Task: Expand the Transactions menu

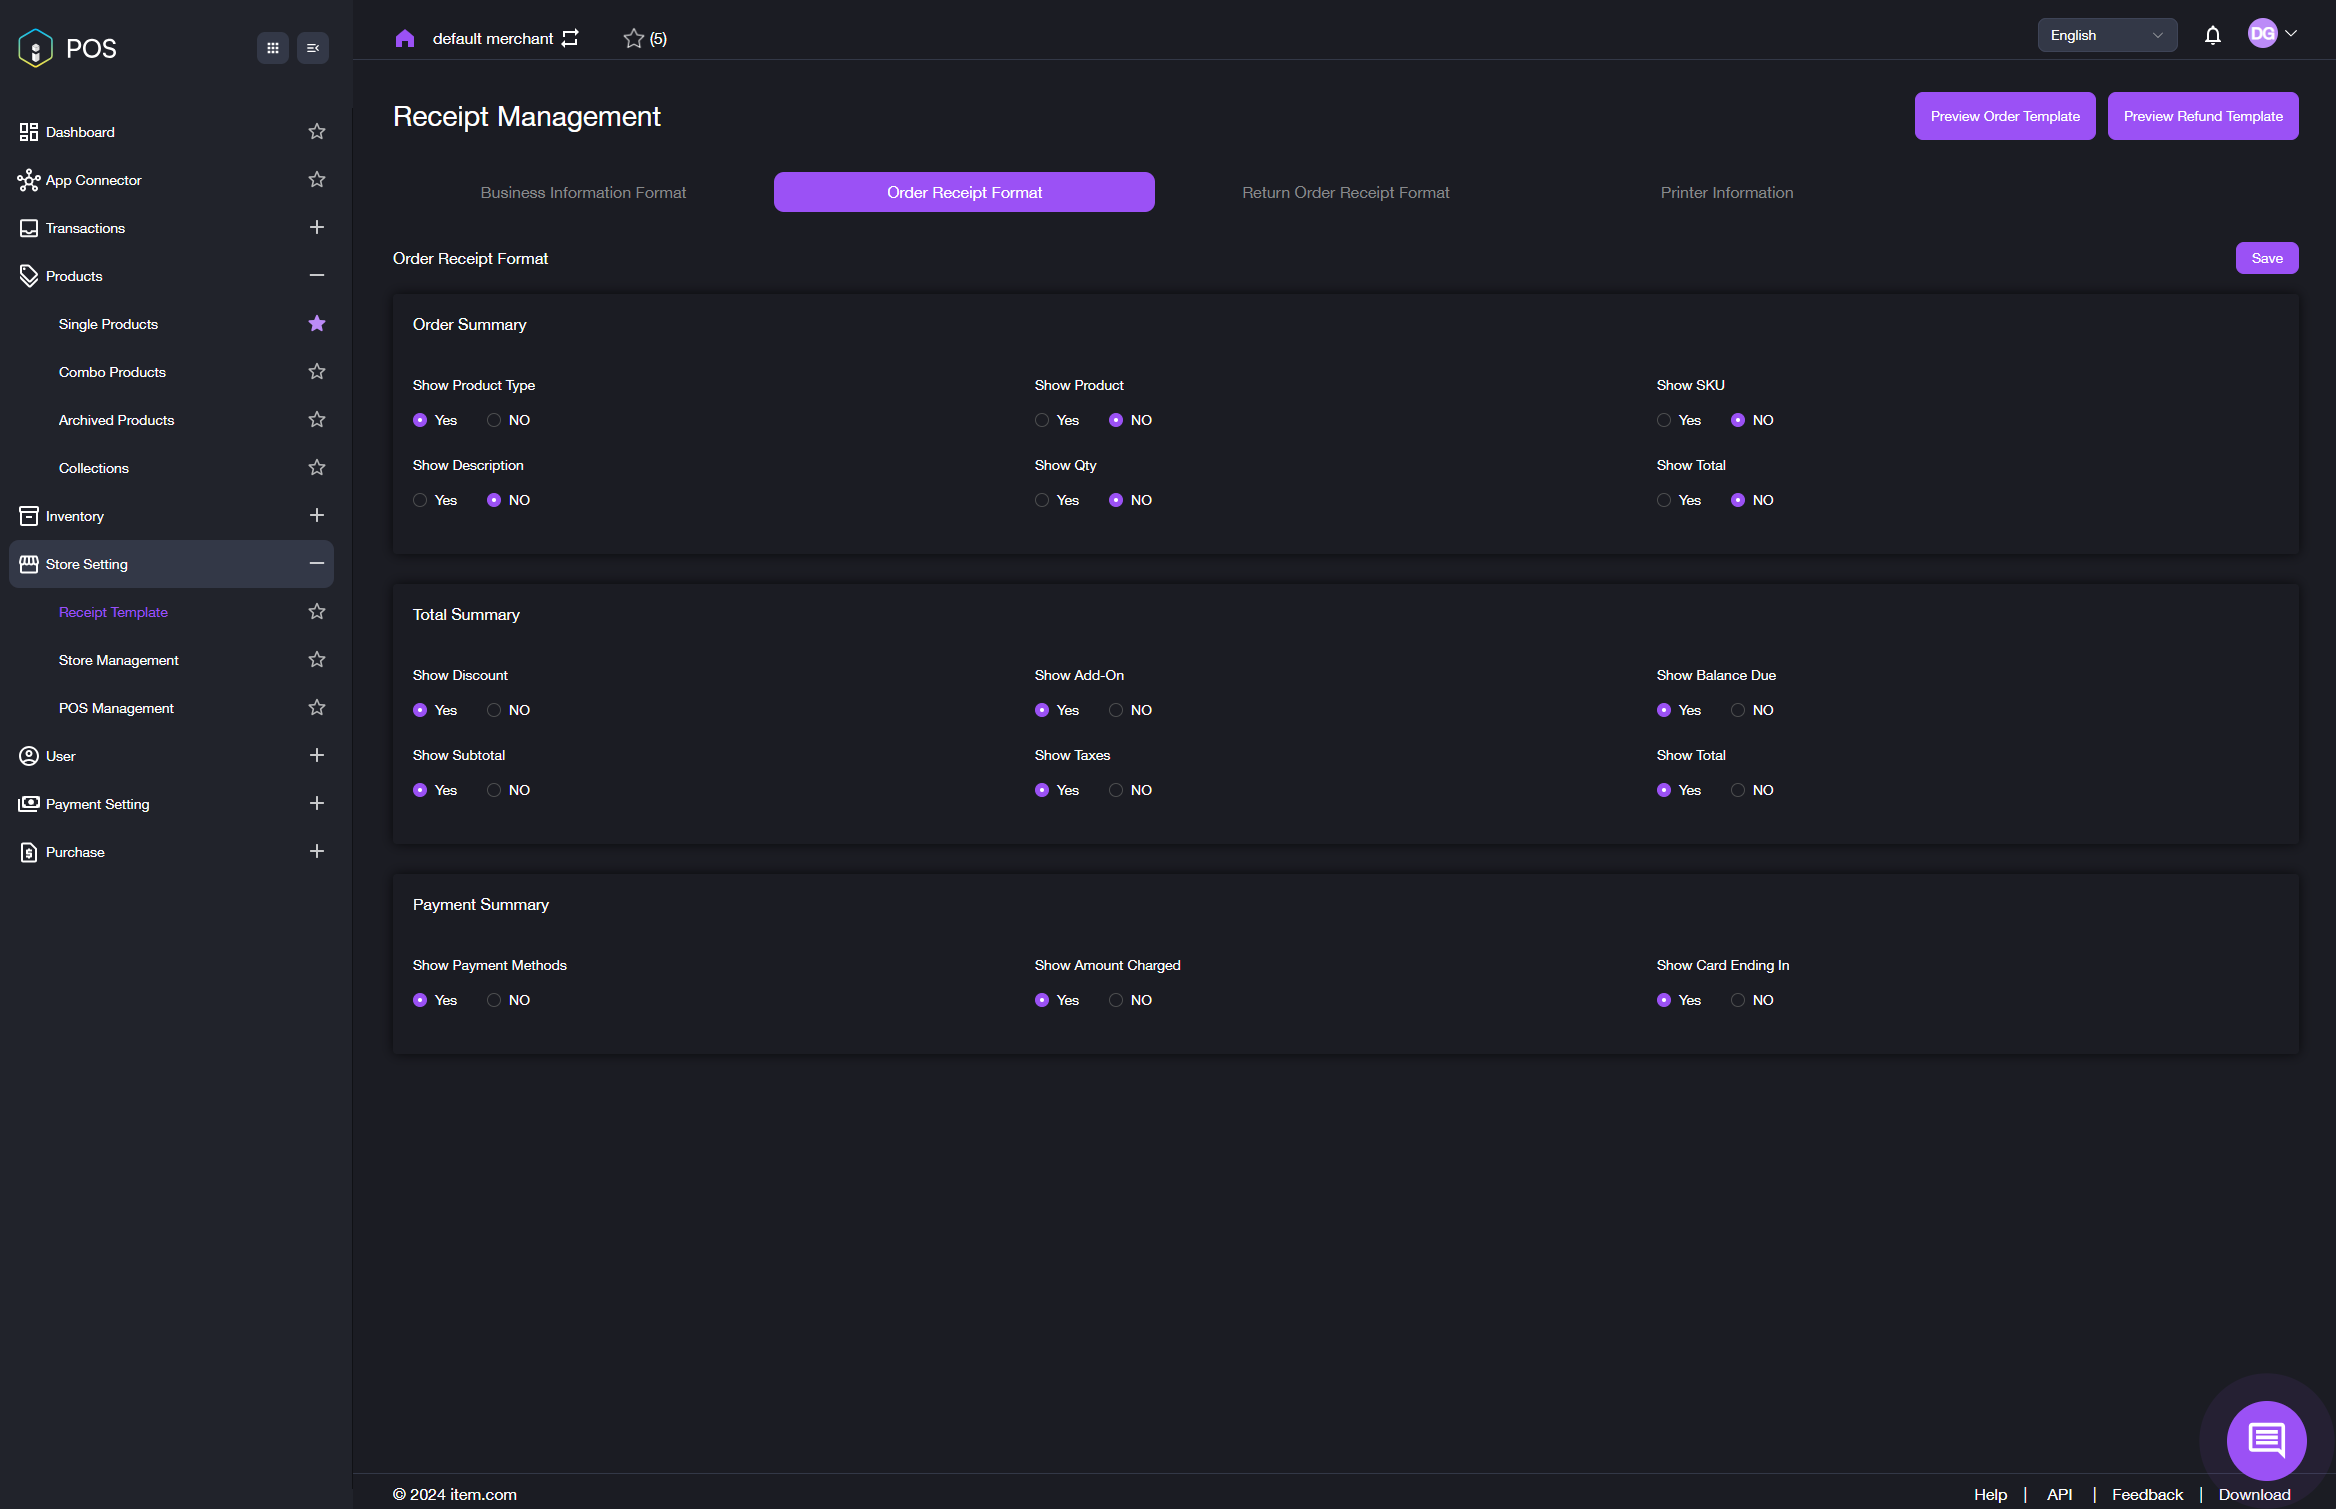Action: click(x=317, y=227)
